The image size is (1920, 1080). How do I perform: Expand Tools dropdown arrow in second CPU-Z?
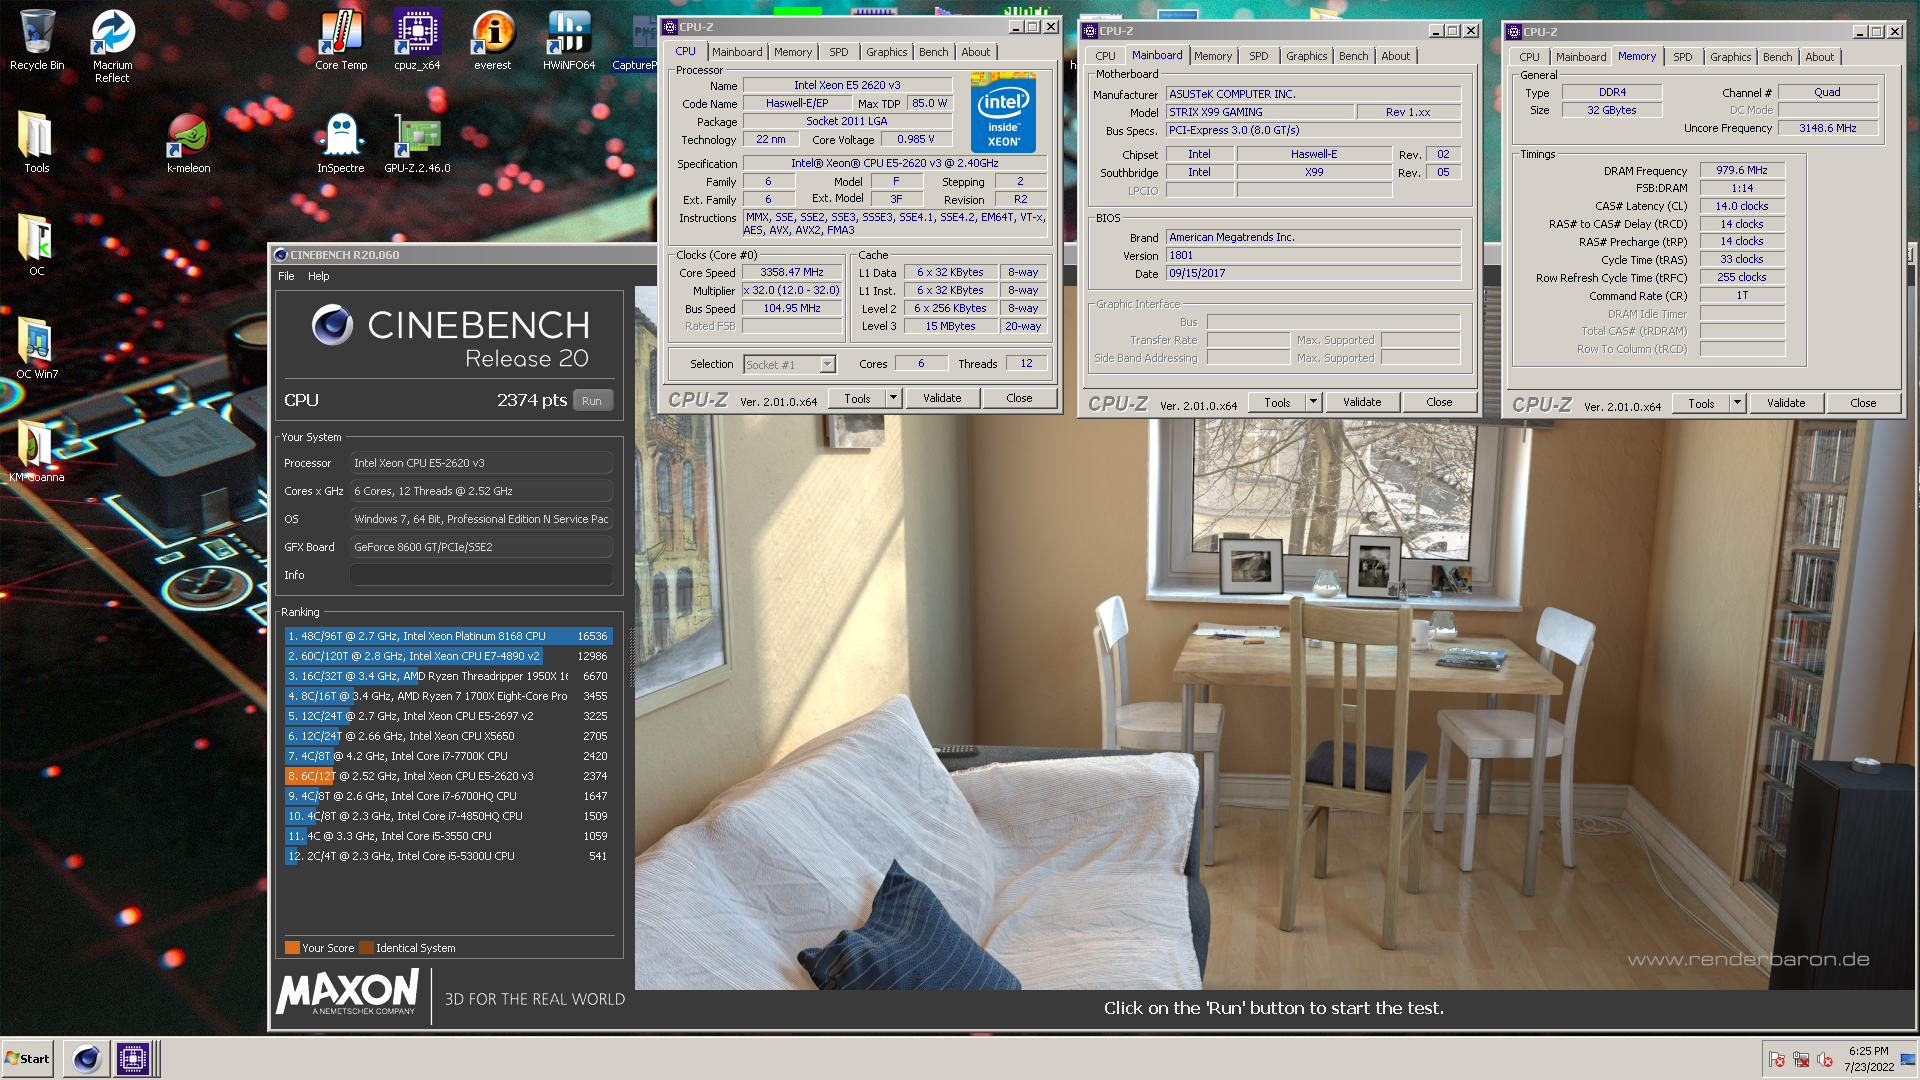tap(1314, 402)
